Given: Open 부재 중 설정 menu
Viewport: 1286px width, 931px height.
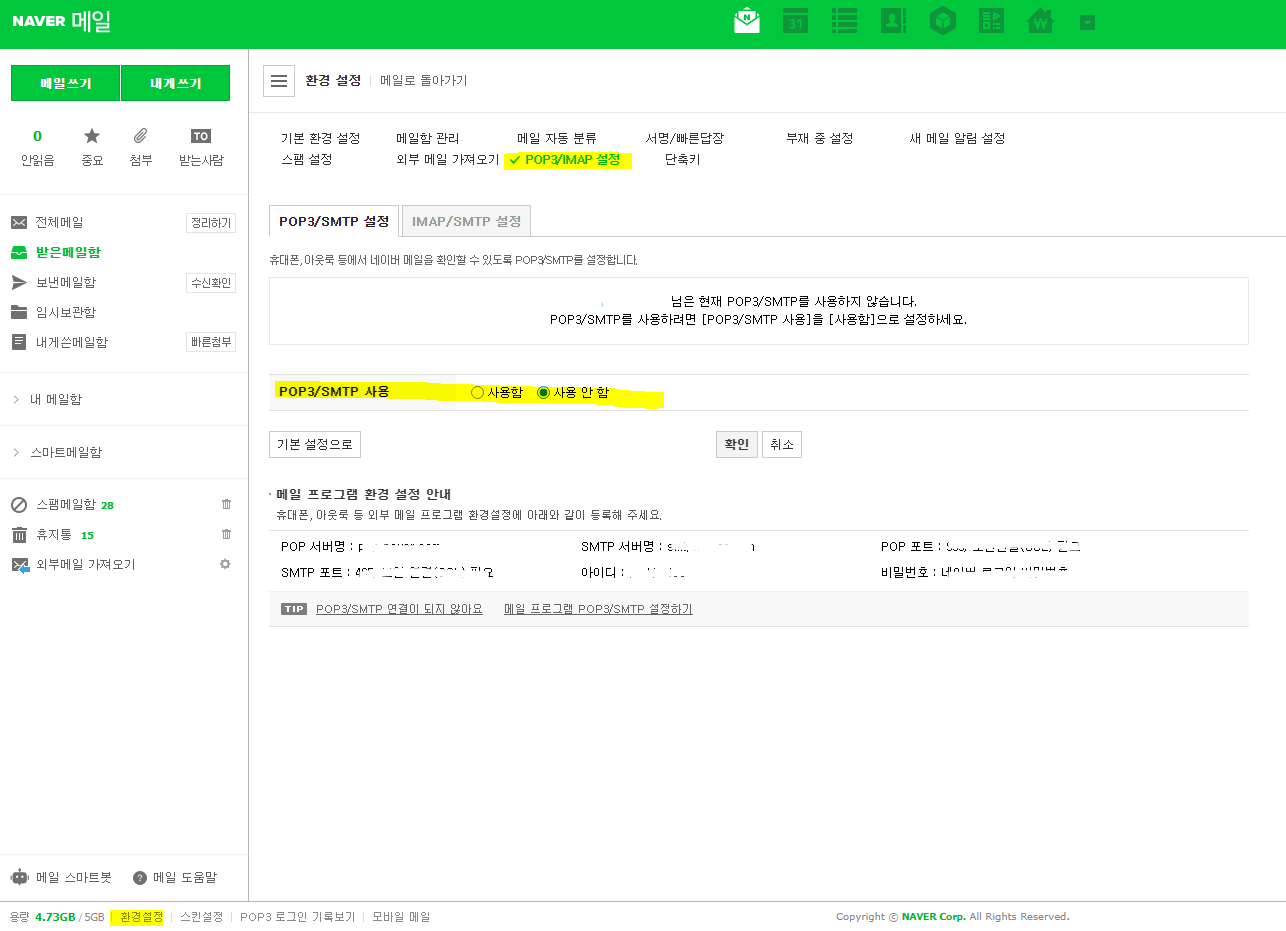Looking at the screenshot, I should [x=819, y=138].
